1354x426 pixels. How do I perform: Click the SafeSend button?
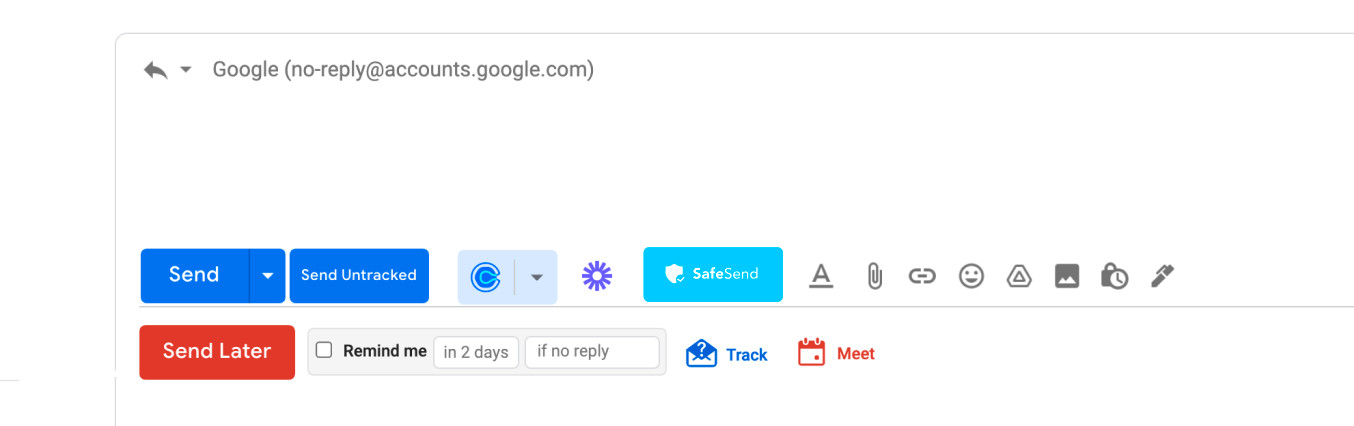click(x=713, y=274)
